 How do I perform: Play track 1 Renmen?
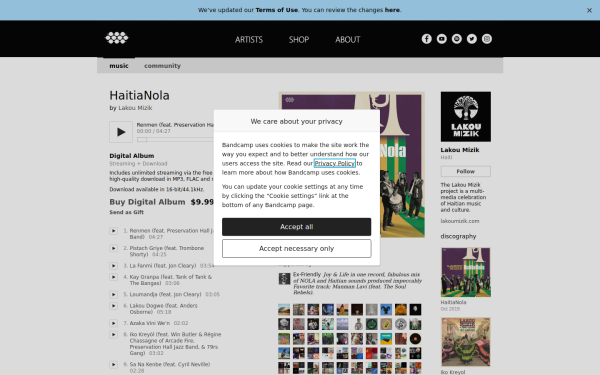[114, 231]
